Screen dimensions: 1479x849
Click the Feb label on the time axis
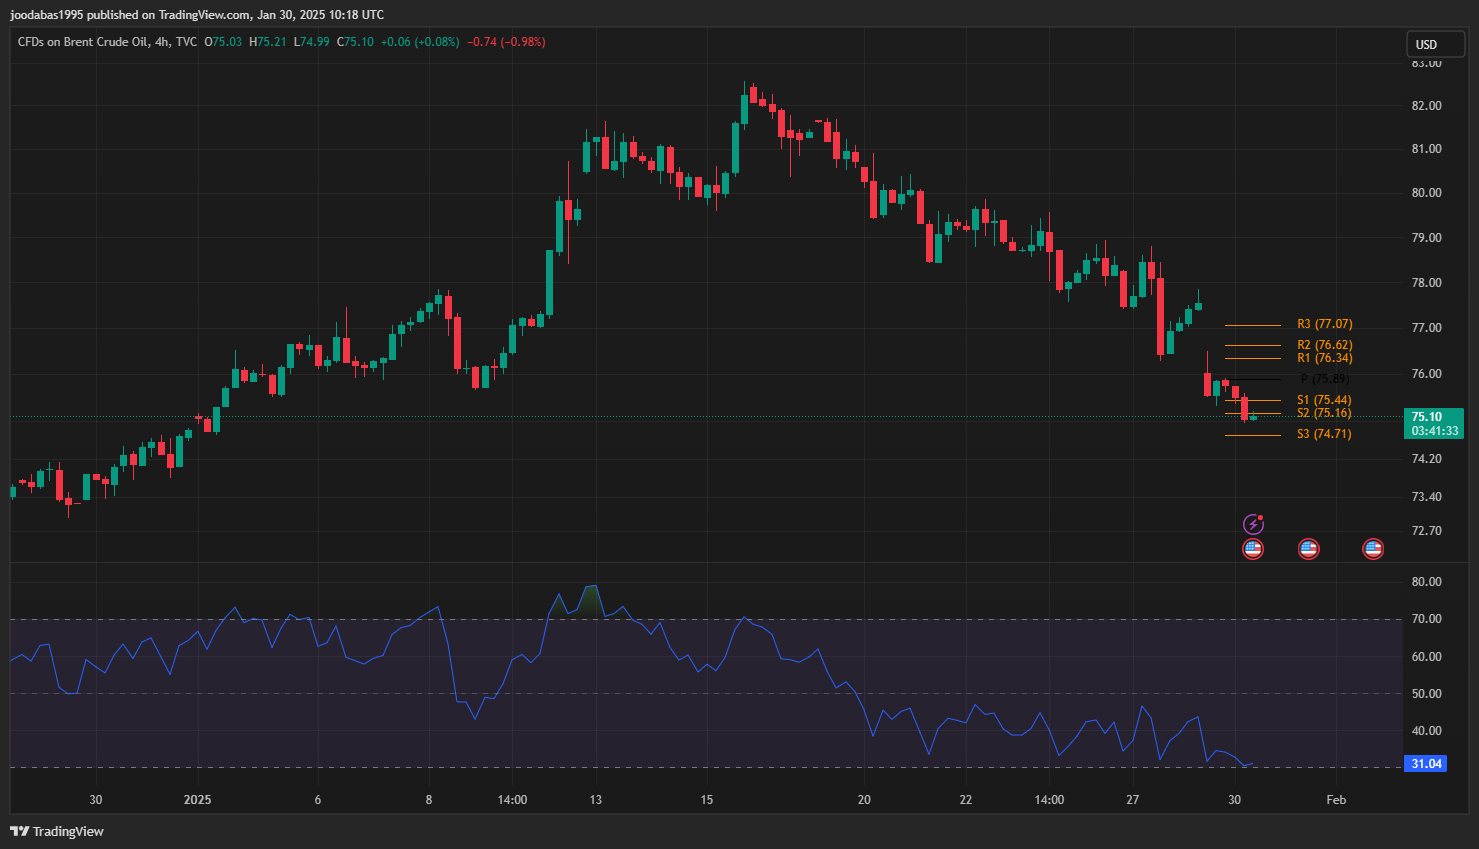[x=1336, y=800]
